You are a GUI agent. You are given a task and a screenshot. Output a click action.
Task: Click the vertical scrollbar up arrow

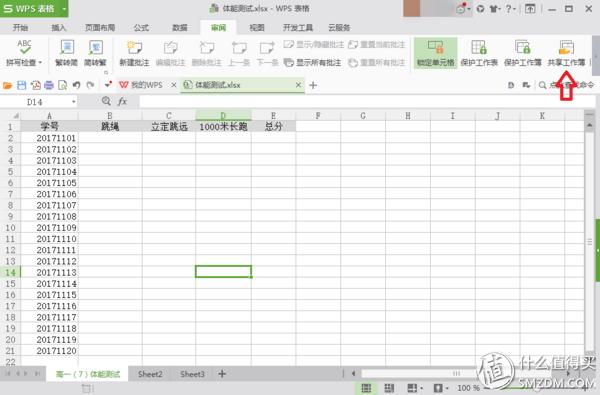[x=590, y=126]
